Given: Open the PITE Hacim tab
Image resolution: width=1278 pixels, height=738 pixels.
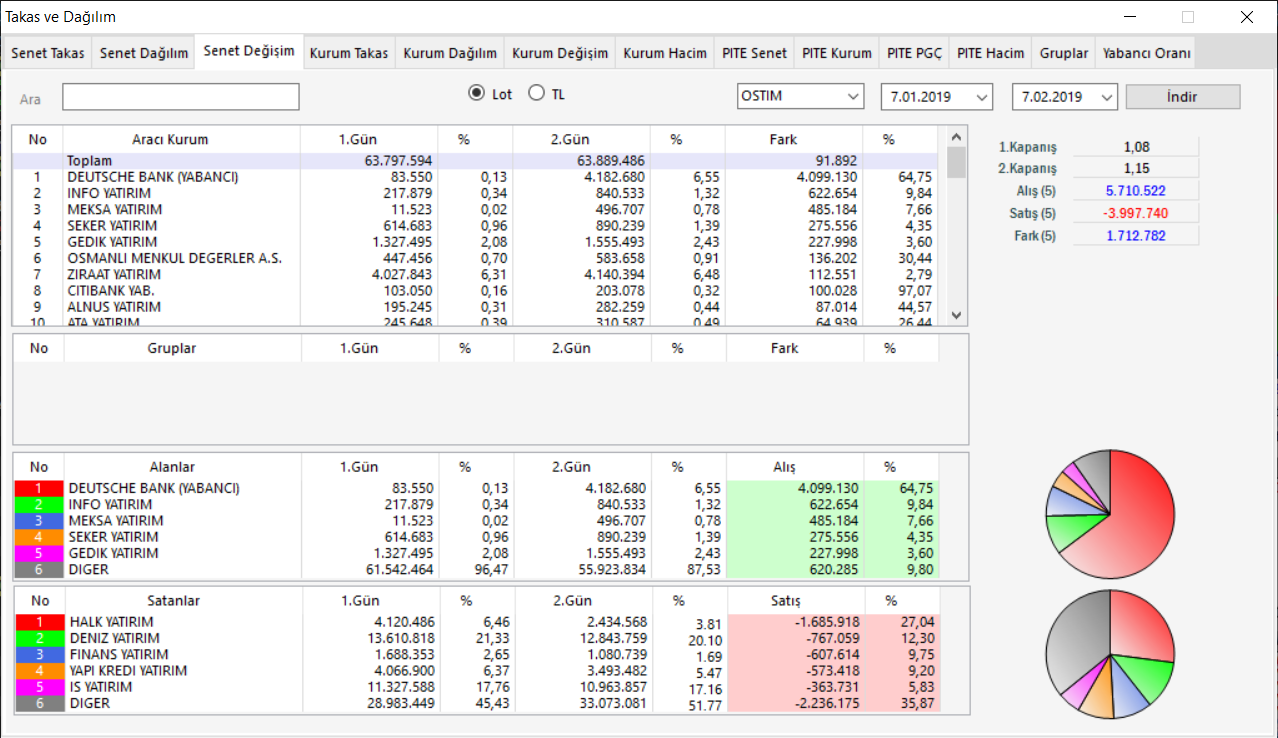Looking at the screenshot, I should click(991, 53).
